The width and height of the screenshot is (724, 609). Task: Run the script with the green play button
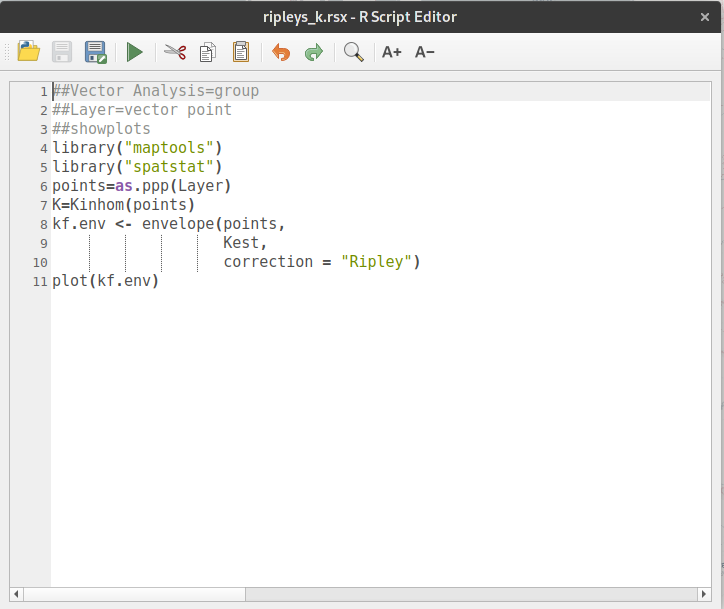pyautogui.click(x=134, y=52)
